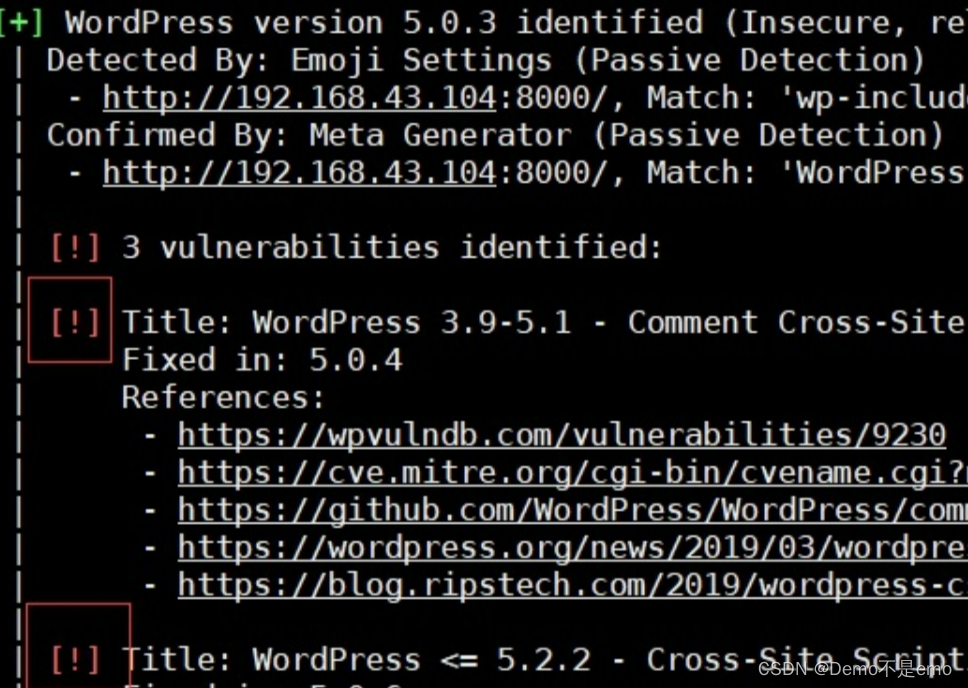The image size is (968, 688).
Task: Click the green [+] marker at top
Action: coord(21,22)
